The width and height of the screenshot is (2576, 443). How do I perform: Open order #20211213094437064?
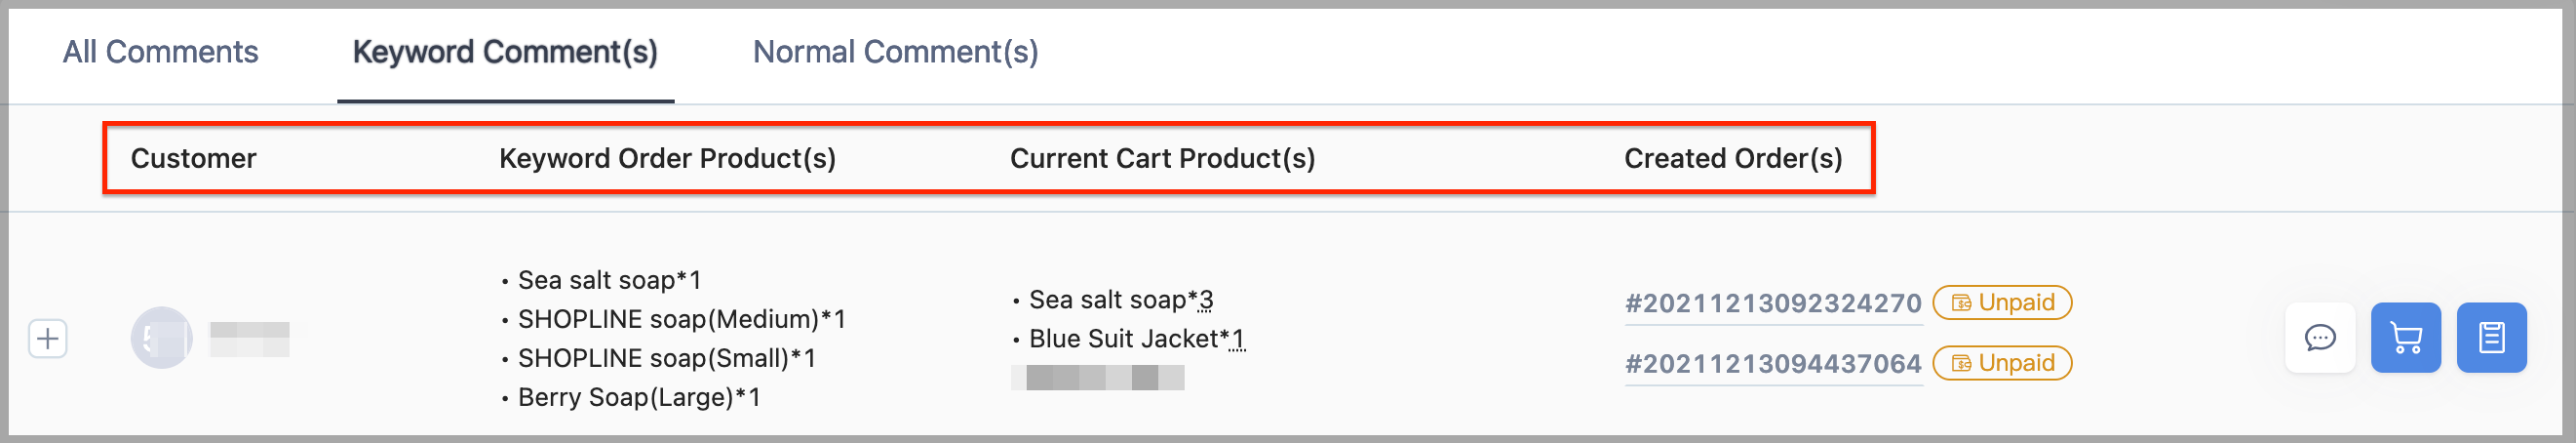click(1772, 363)
